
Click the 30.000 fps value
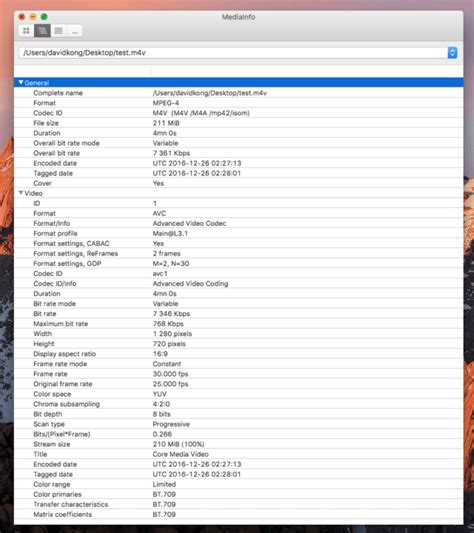tap(170, 374)
